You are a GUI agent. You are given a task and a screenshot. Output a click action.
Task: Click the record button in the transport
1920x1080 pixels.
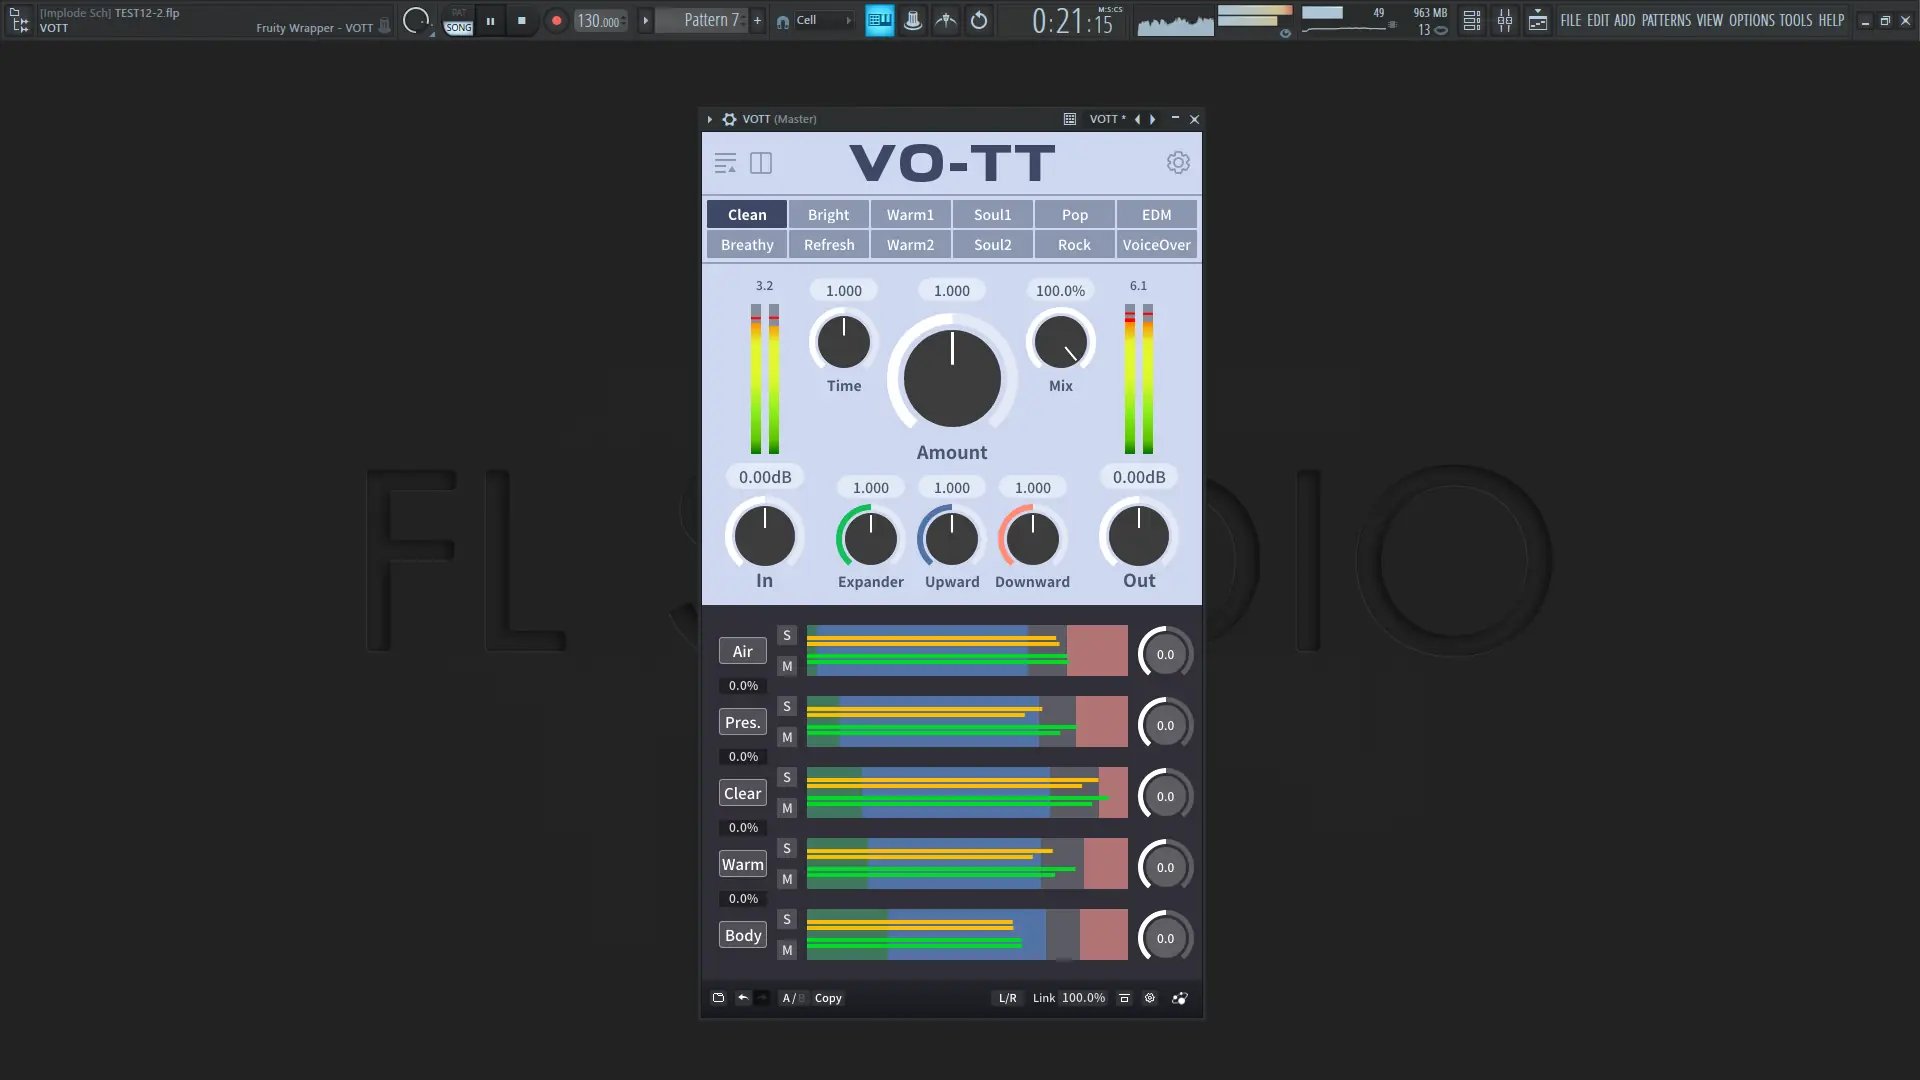click(556, 20)
